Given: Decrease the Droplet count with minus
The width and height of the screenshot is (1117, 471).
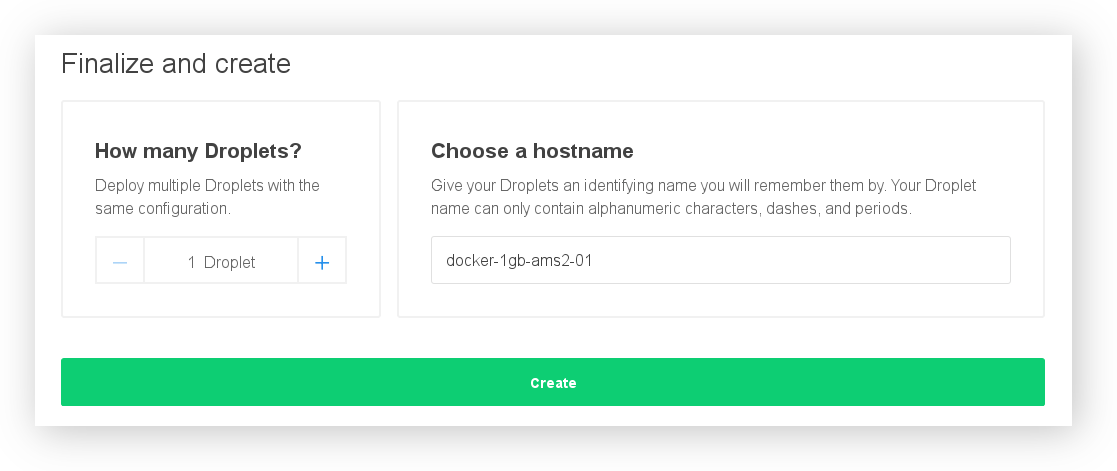Looking at the screenshot, I should 120,262.
